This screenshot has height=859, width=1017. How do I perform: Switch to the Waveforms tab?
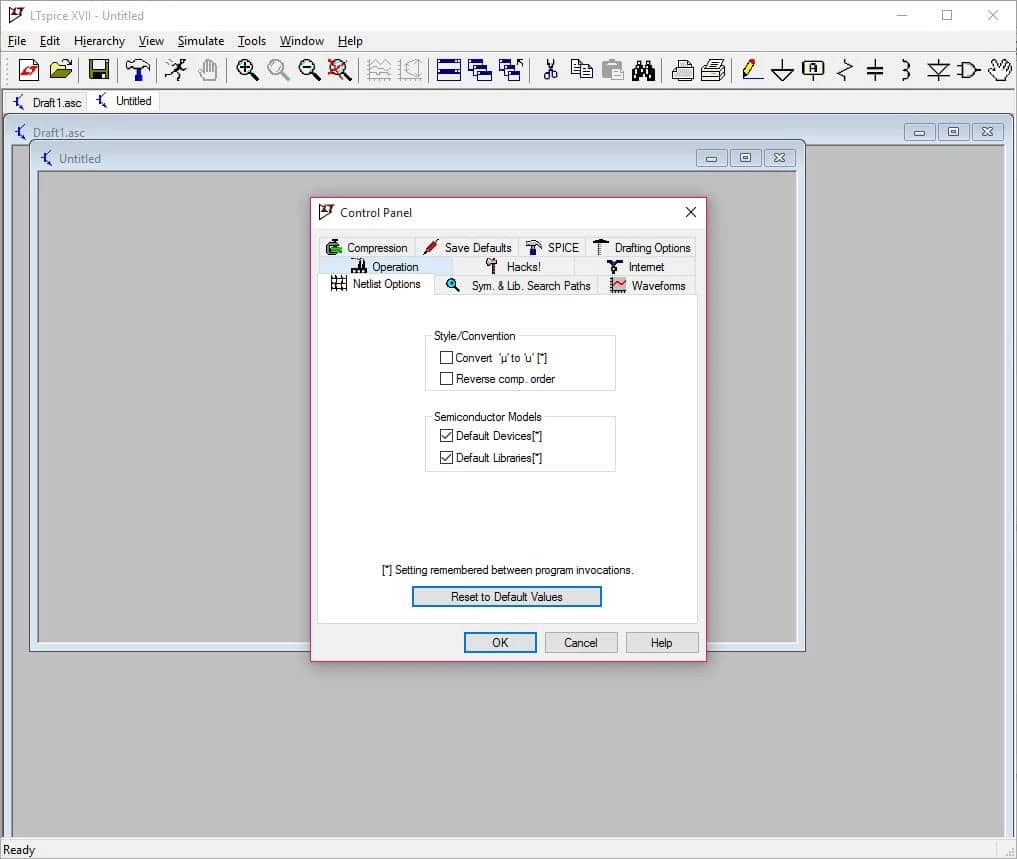648,286
